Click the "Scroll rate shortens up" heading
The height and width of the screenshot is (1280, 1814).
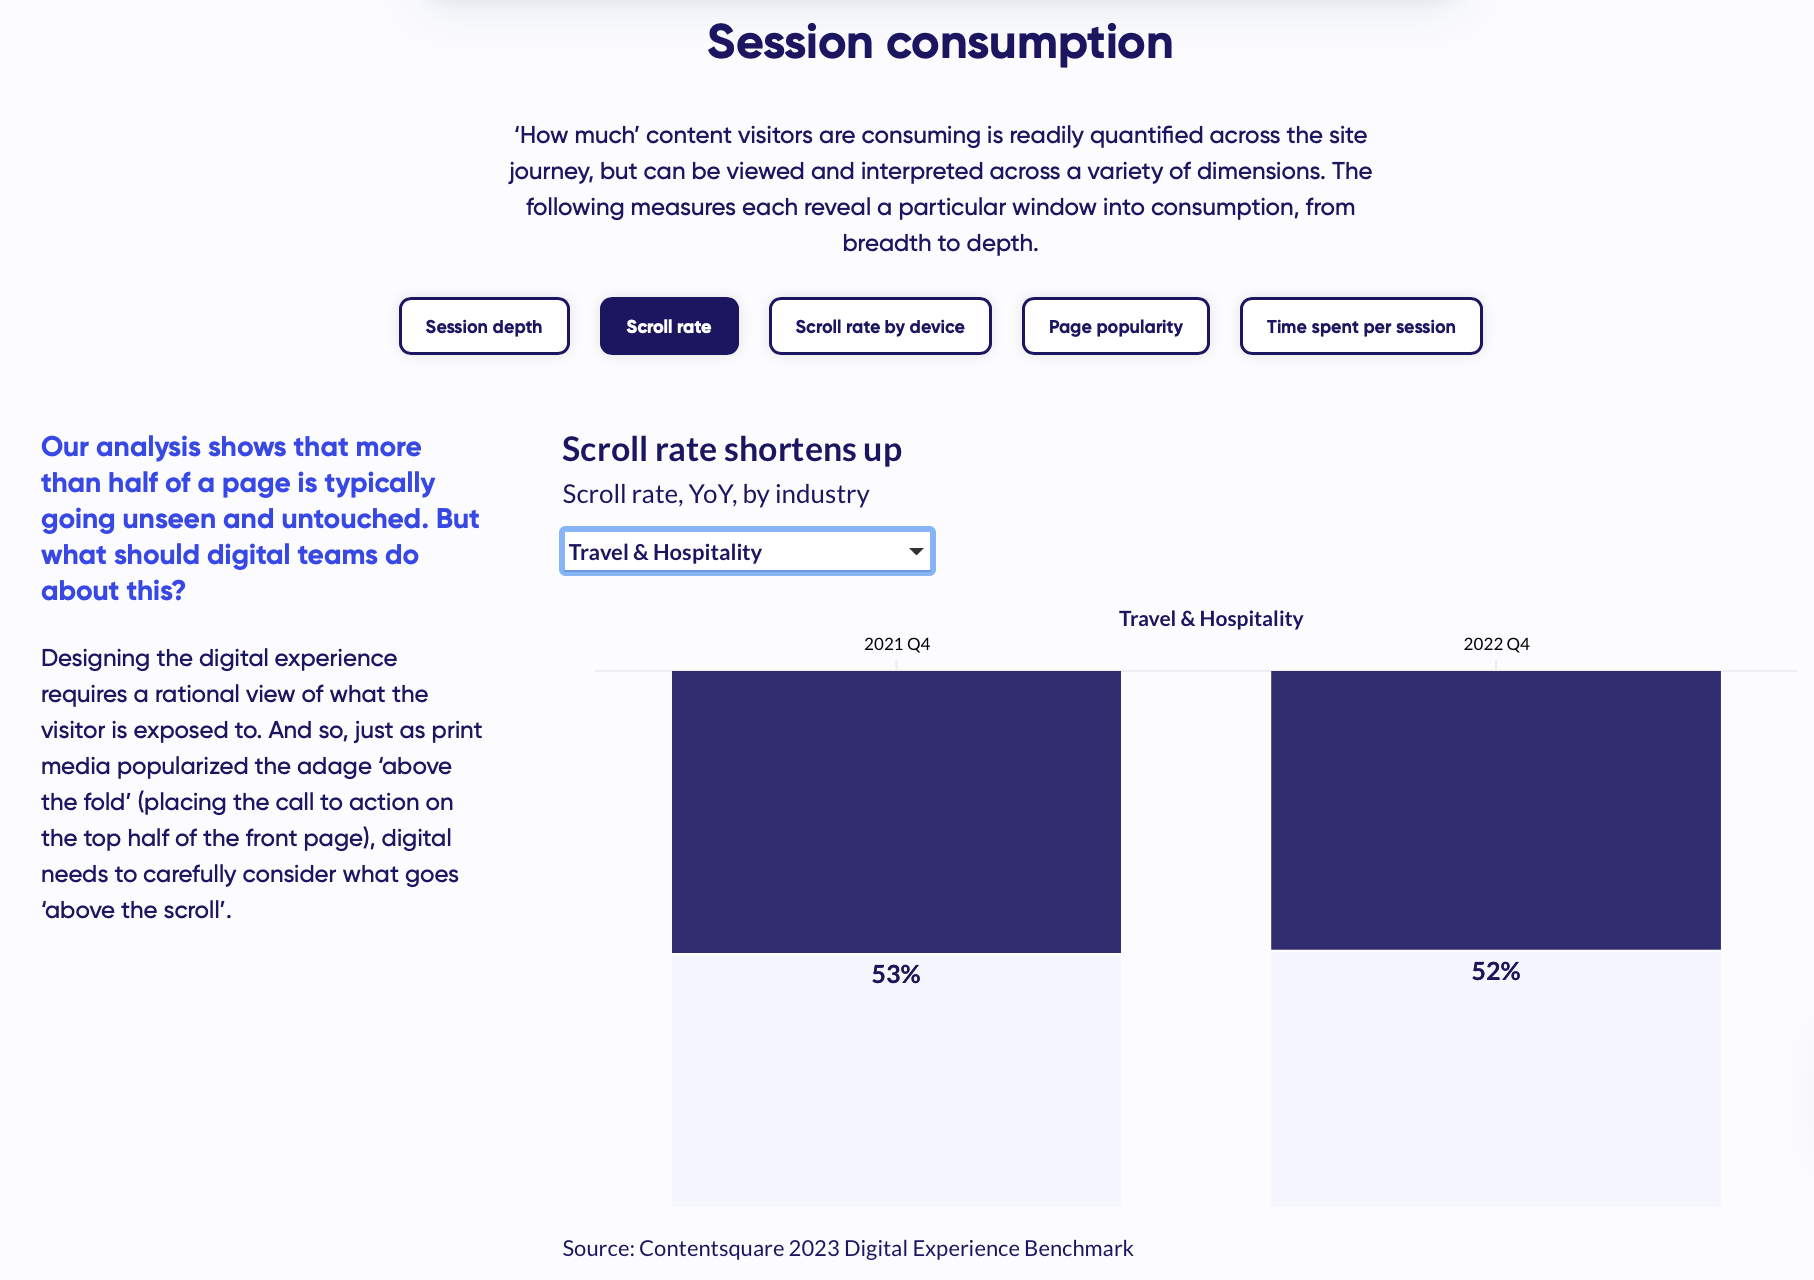(731, 449)
